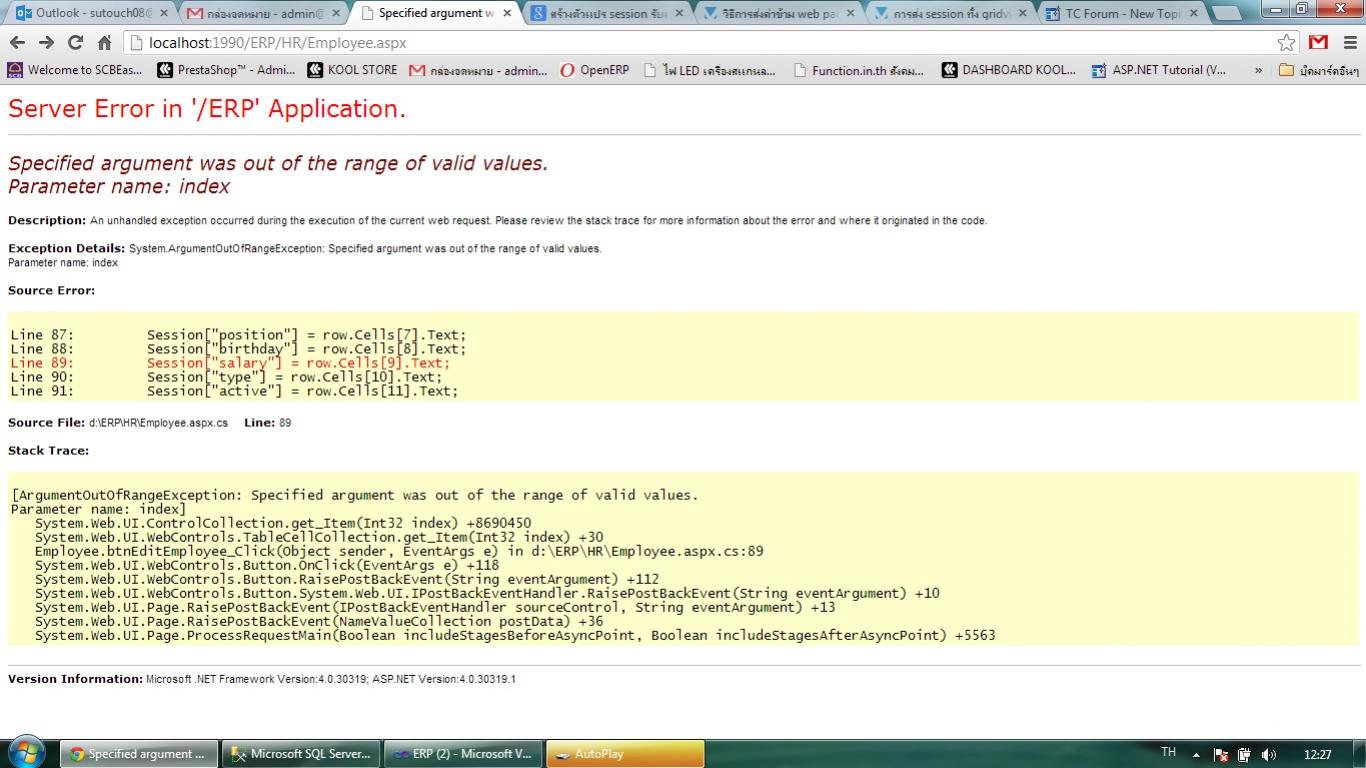The height and width of the screenshot is (768, 1366).
Task: Click the 'Parameter name: index' heading
Action: click(x=119, y=186)
